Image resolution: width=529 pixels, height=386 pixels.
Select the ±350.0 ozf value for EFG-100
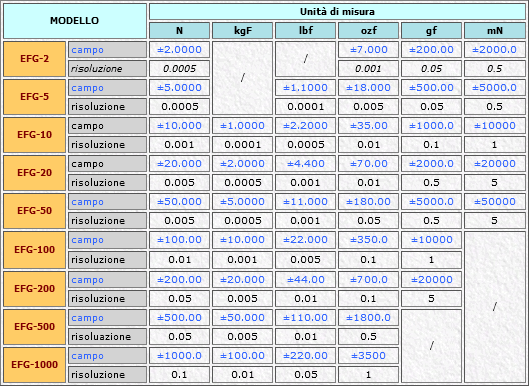tap(369, 240)
